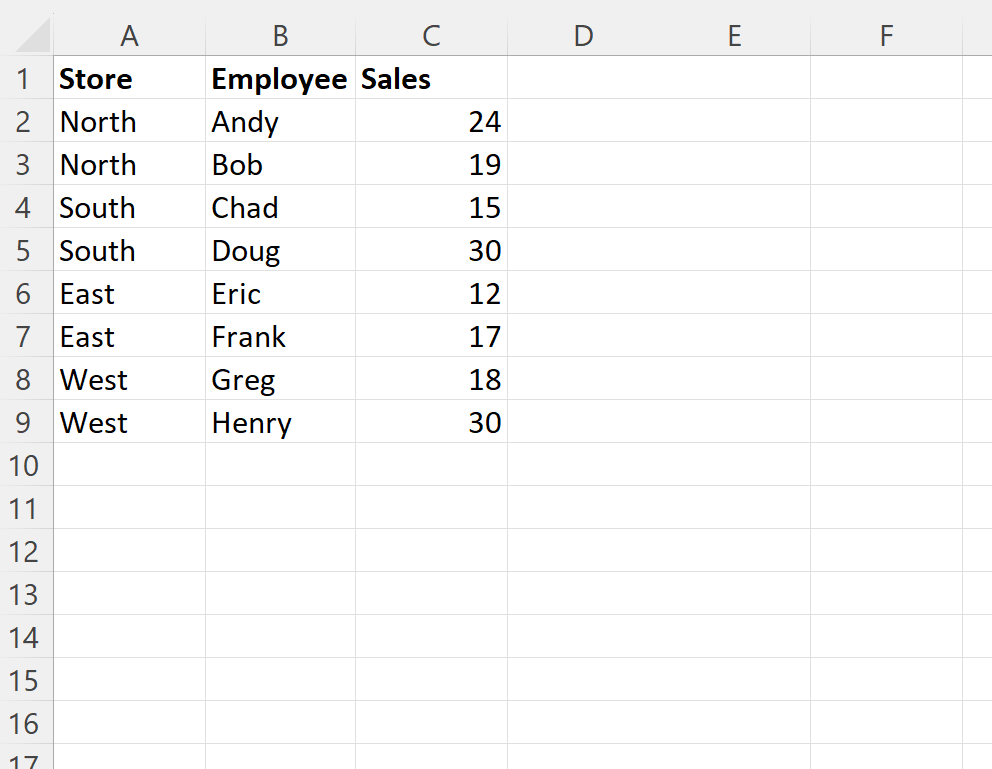
Task: Click the Employee header cell
Action: [280, 78]
